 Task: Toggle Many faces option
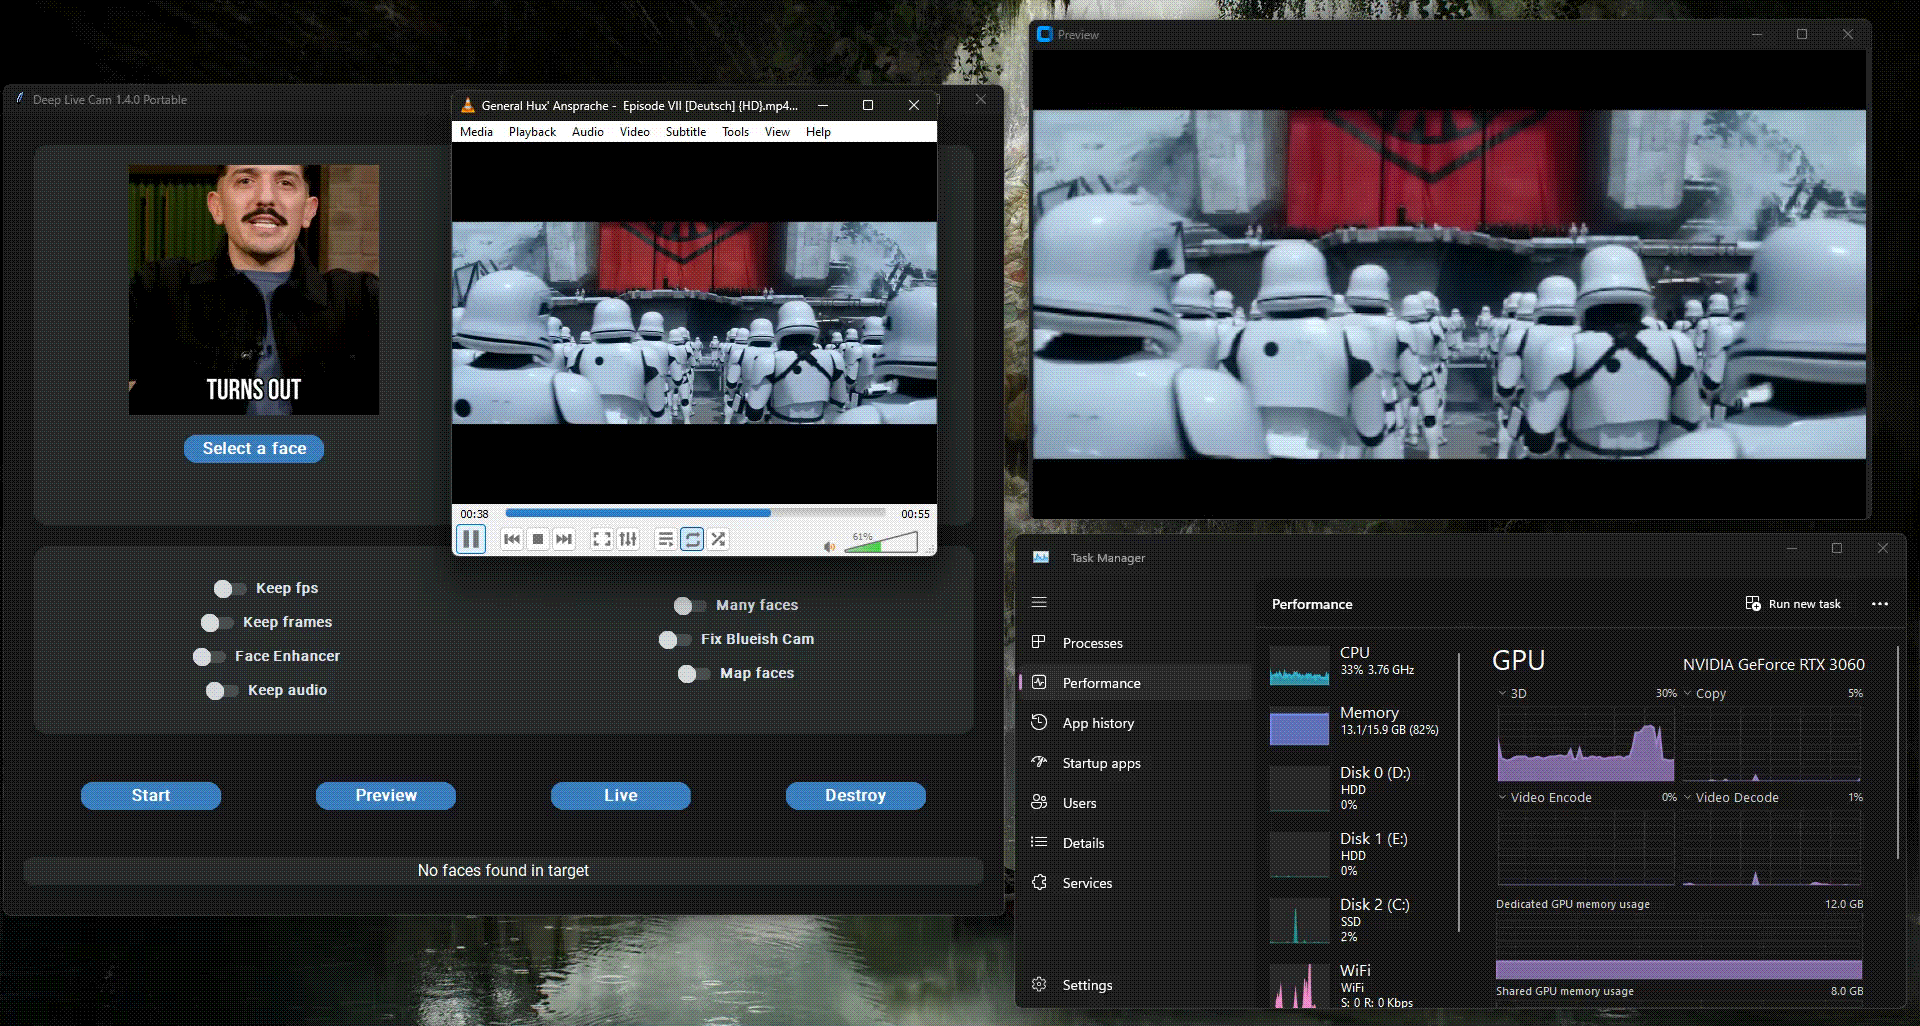pos(689,606)
